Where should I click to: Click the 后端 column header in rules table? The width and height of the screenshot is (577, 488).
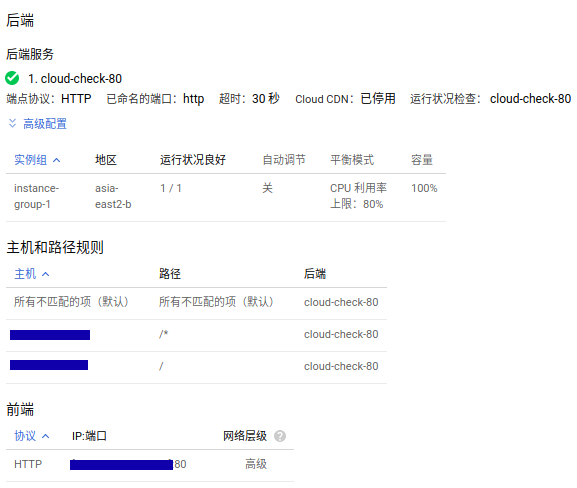[315, 274]
